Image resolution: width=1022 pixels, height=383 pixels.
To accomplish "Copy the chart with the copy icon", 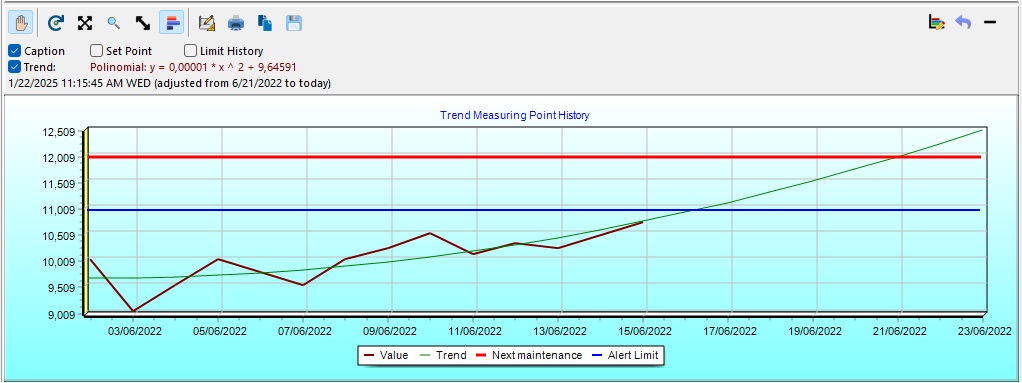I will [x=265, y=23].
